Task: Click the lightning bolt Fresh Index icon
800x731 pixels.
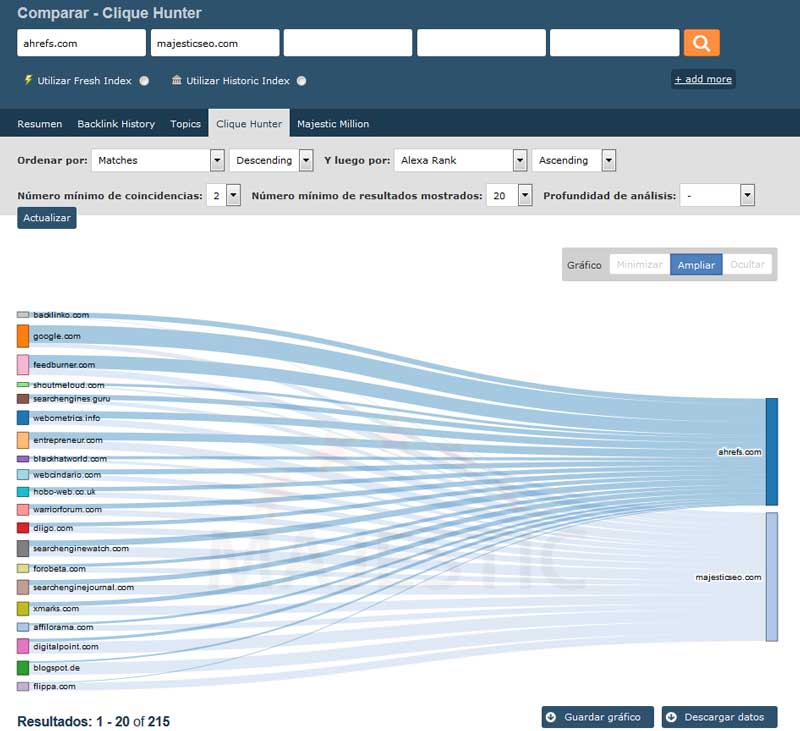Action: coord(28,80)
